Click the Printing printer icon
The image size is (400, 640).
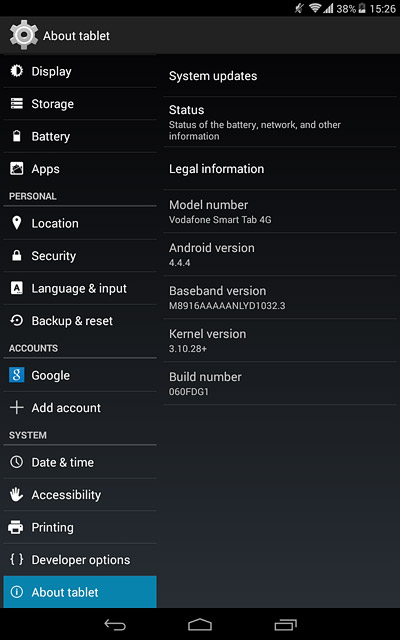click(16, 527)
